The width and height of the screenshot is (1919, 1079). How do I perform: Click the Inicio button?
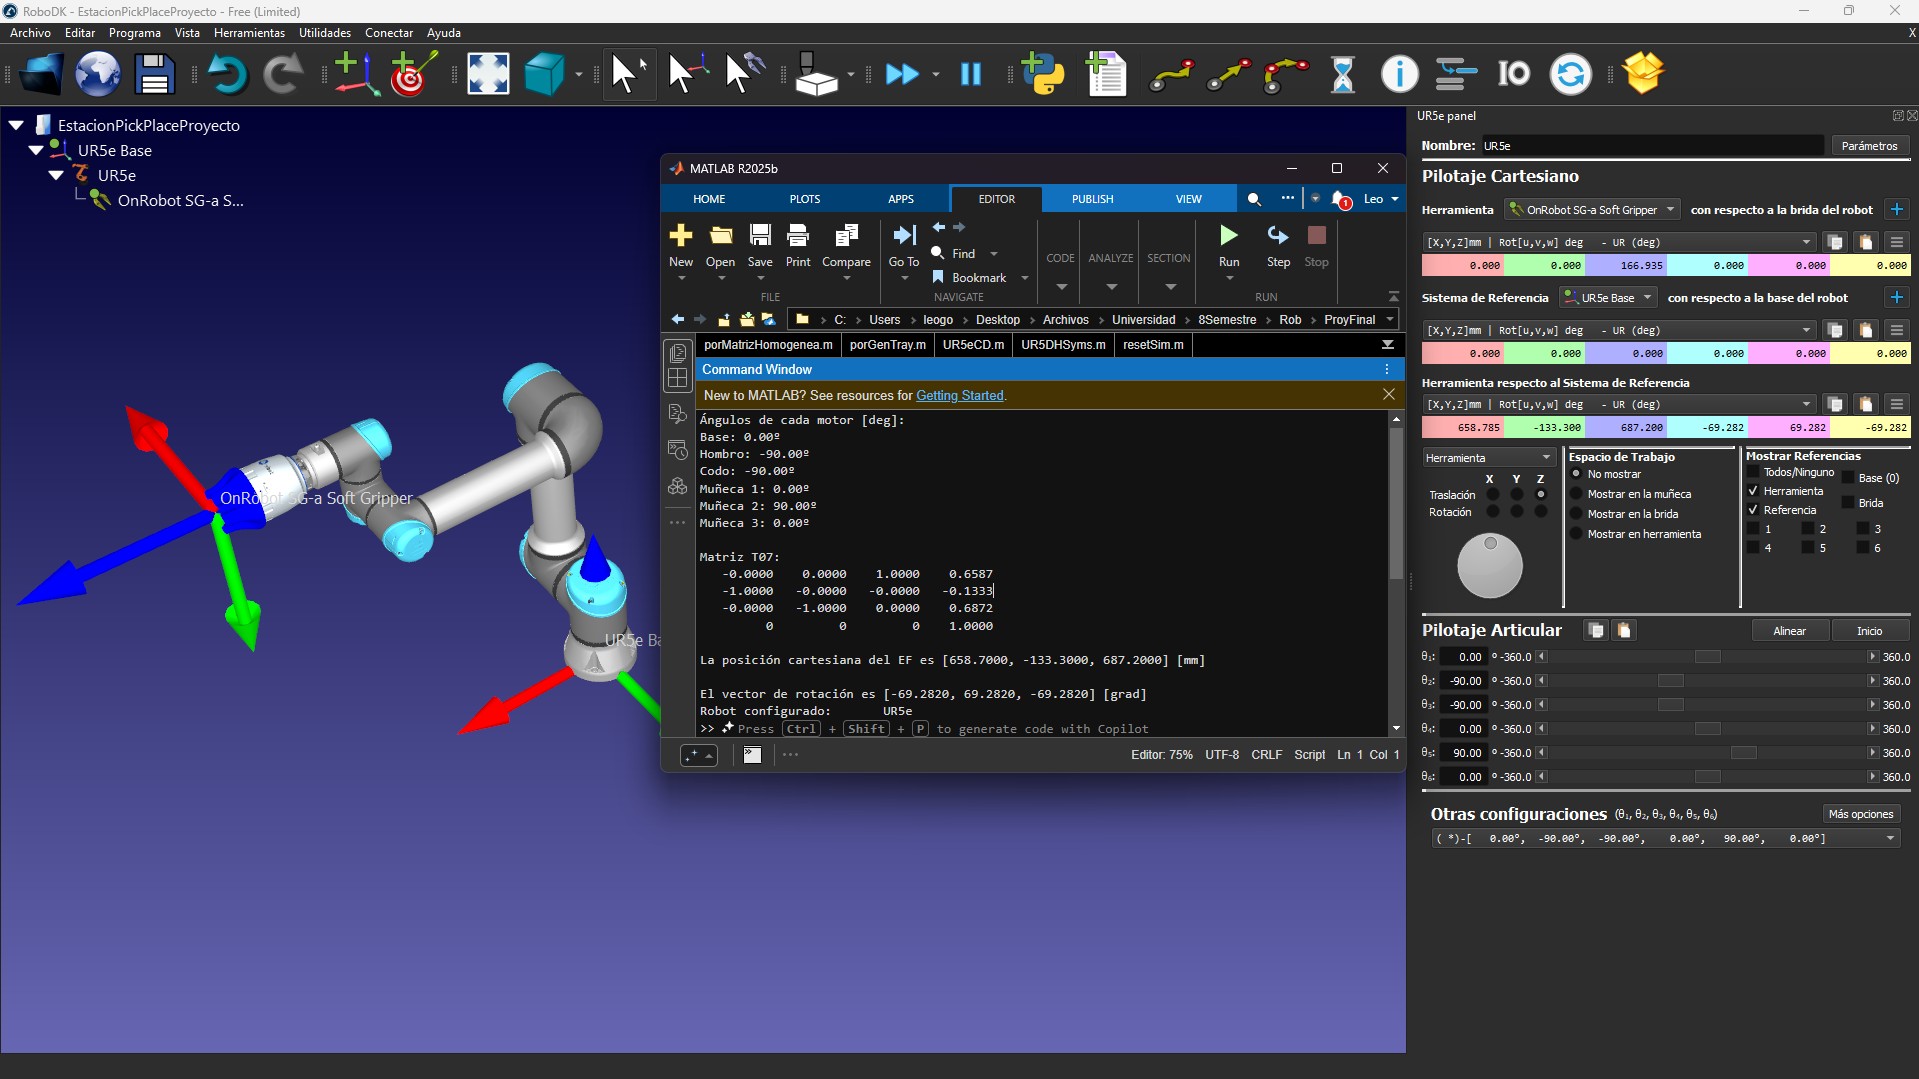pyautogui.click(x=1869, y=631)
